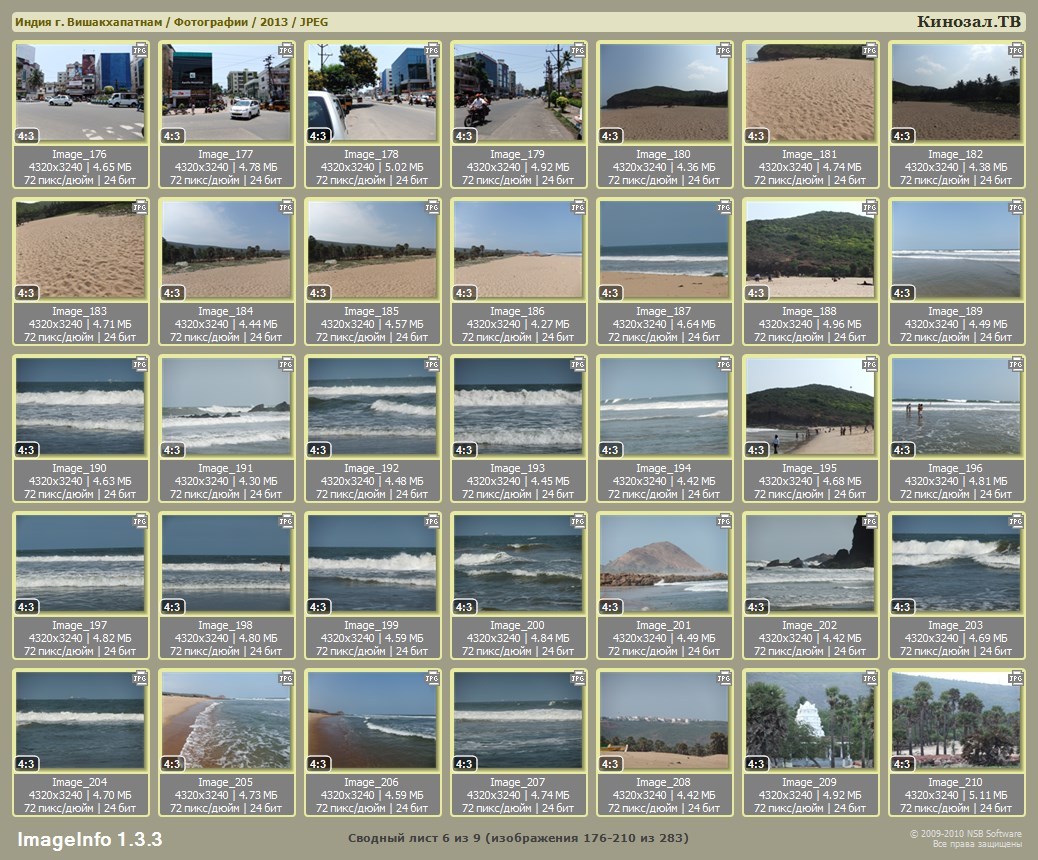Click the JPG badge on Image_176
The width and height of the screenshot is (1038, 860).
pos(140,49)
